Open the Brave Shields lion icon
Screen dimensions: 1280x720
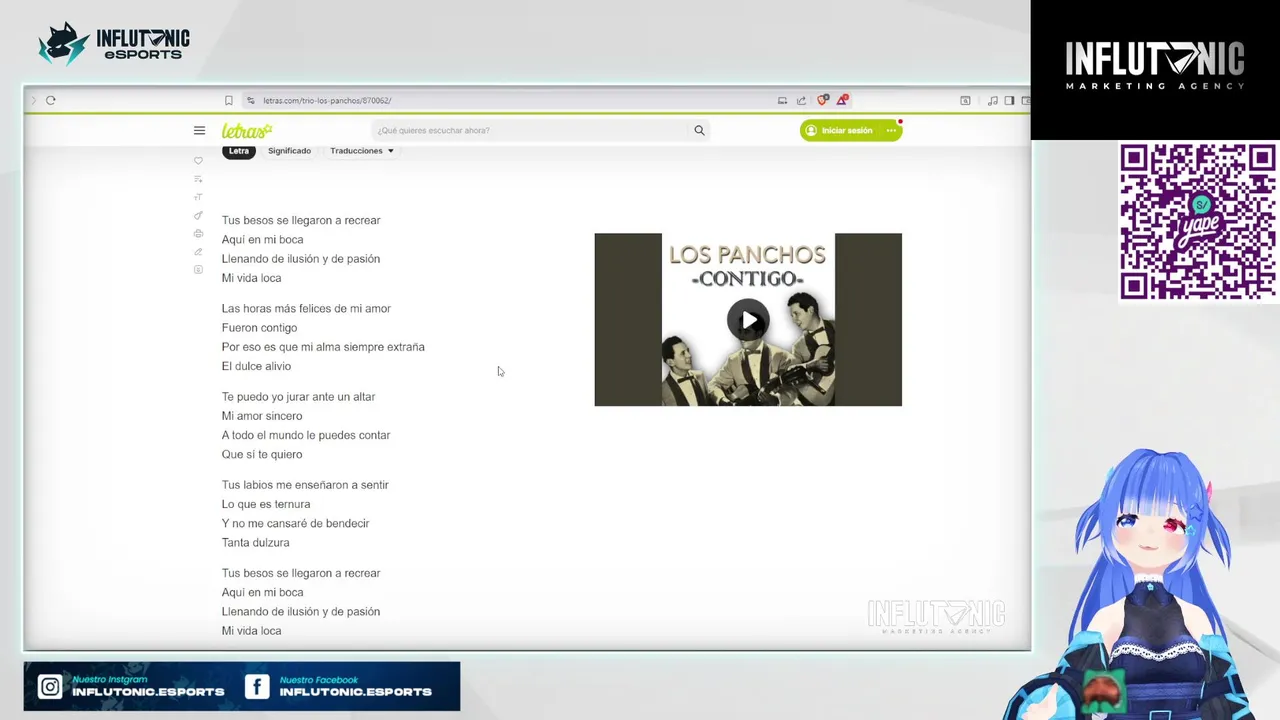point(823,100)
